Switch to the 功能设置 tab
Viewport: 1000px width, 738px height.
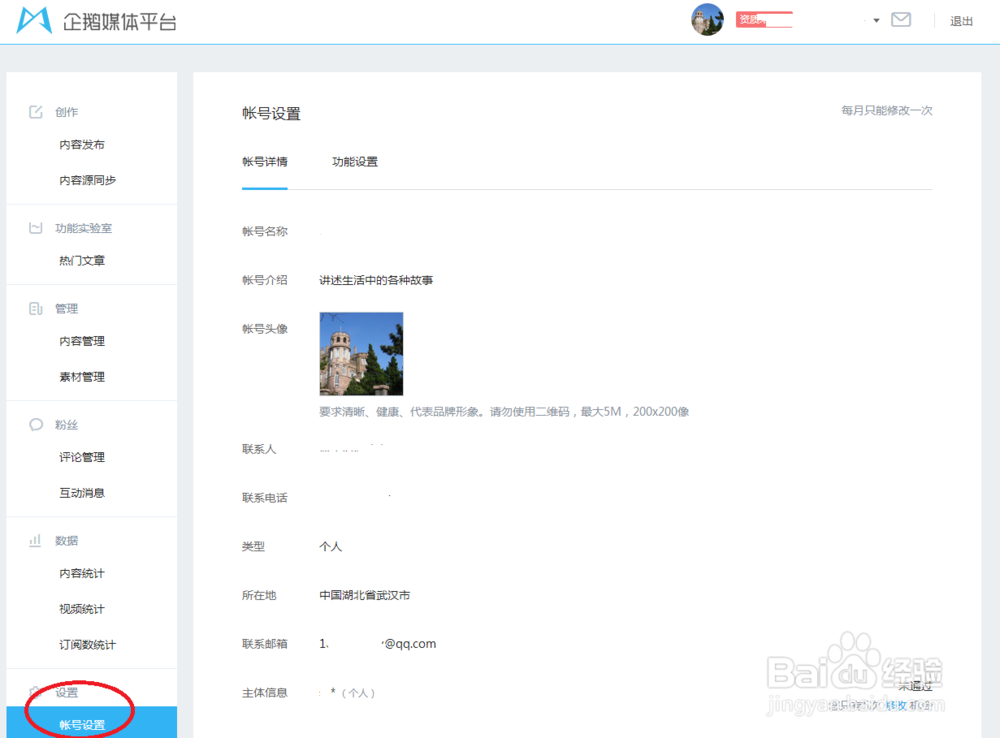pos(354,161)
